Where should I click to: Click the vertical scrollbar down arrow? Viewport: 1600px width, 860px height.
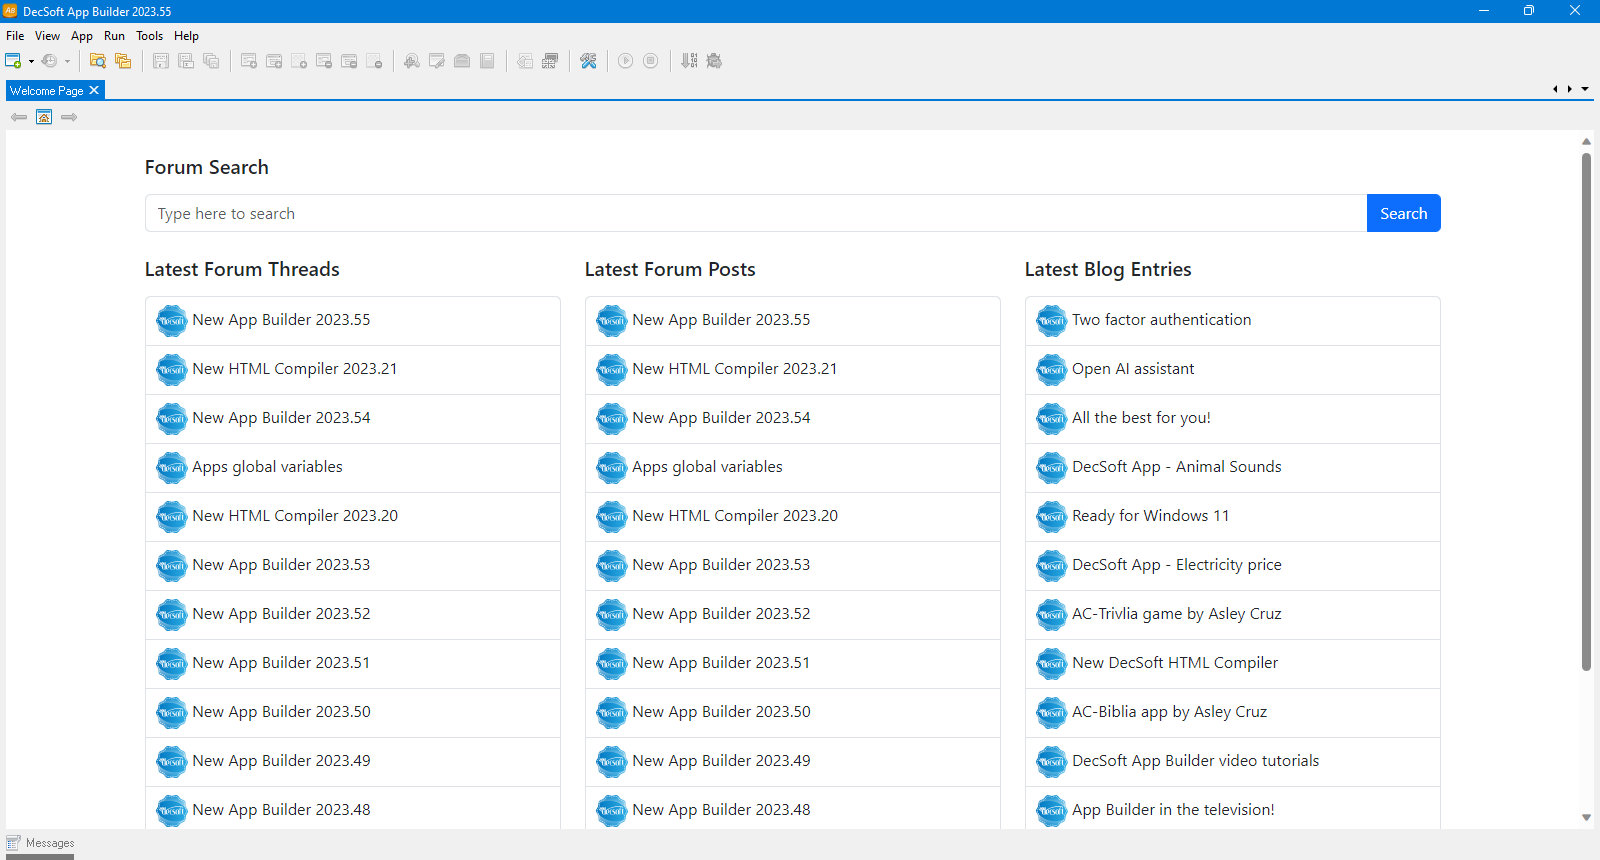1586,818
